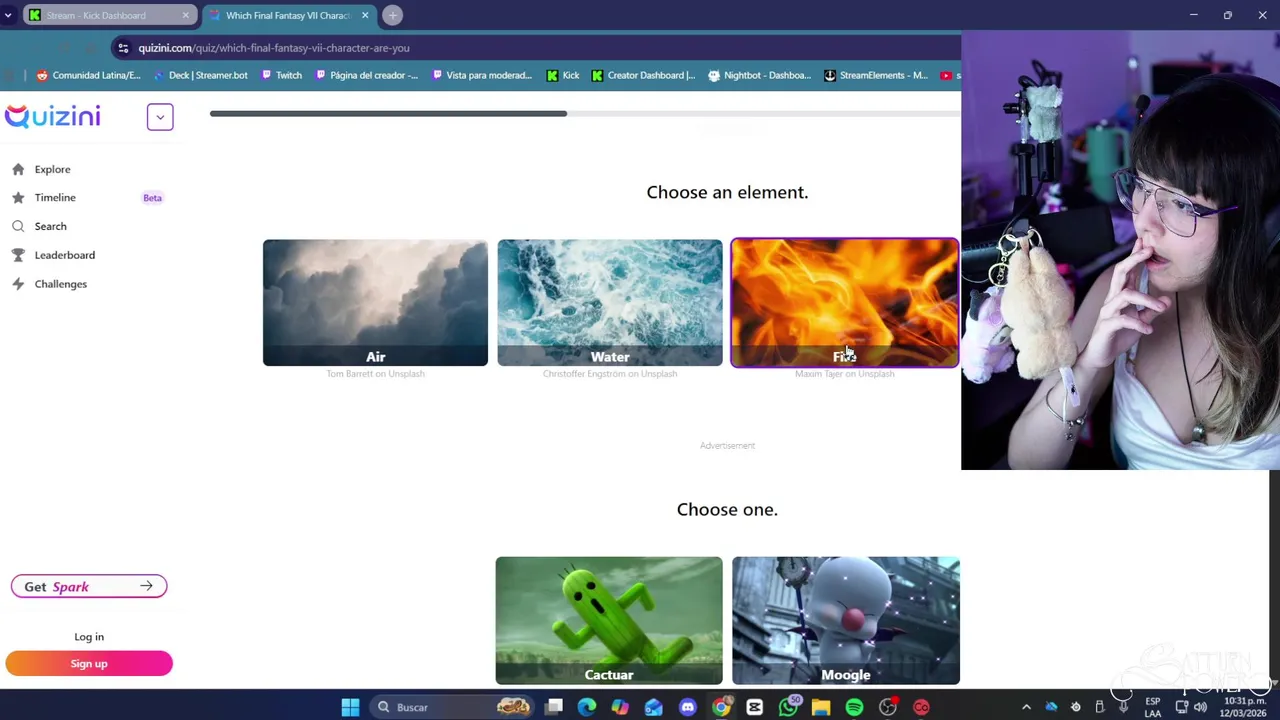Go to Timeline in the sidebar
The width and height of the screenshot is (1280, 720).
[55, 198]
